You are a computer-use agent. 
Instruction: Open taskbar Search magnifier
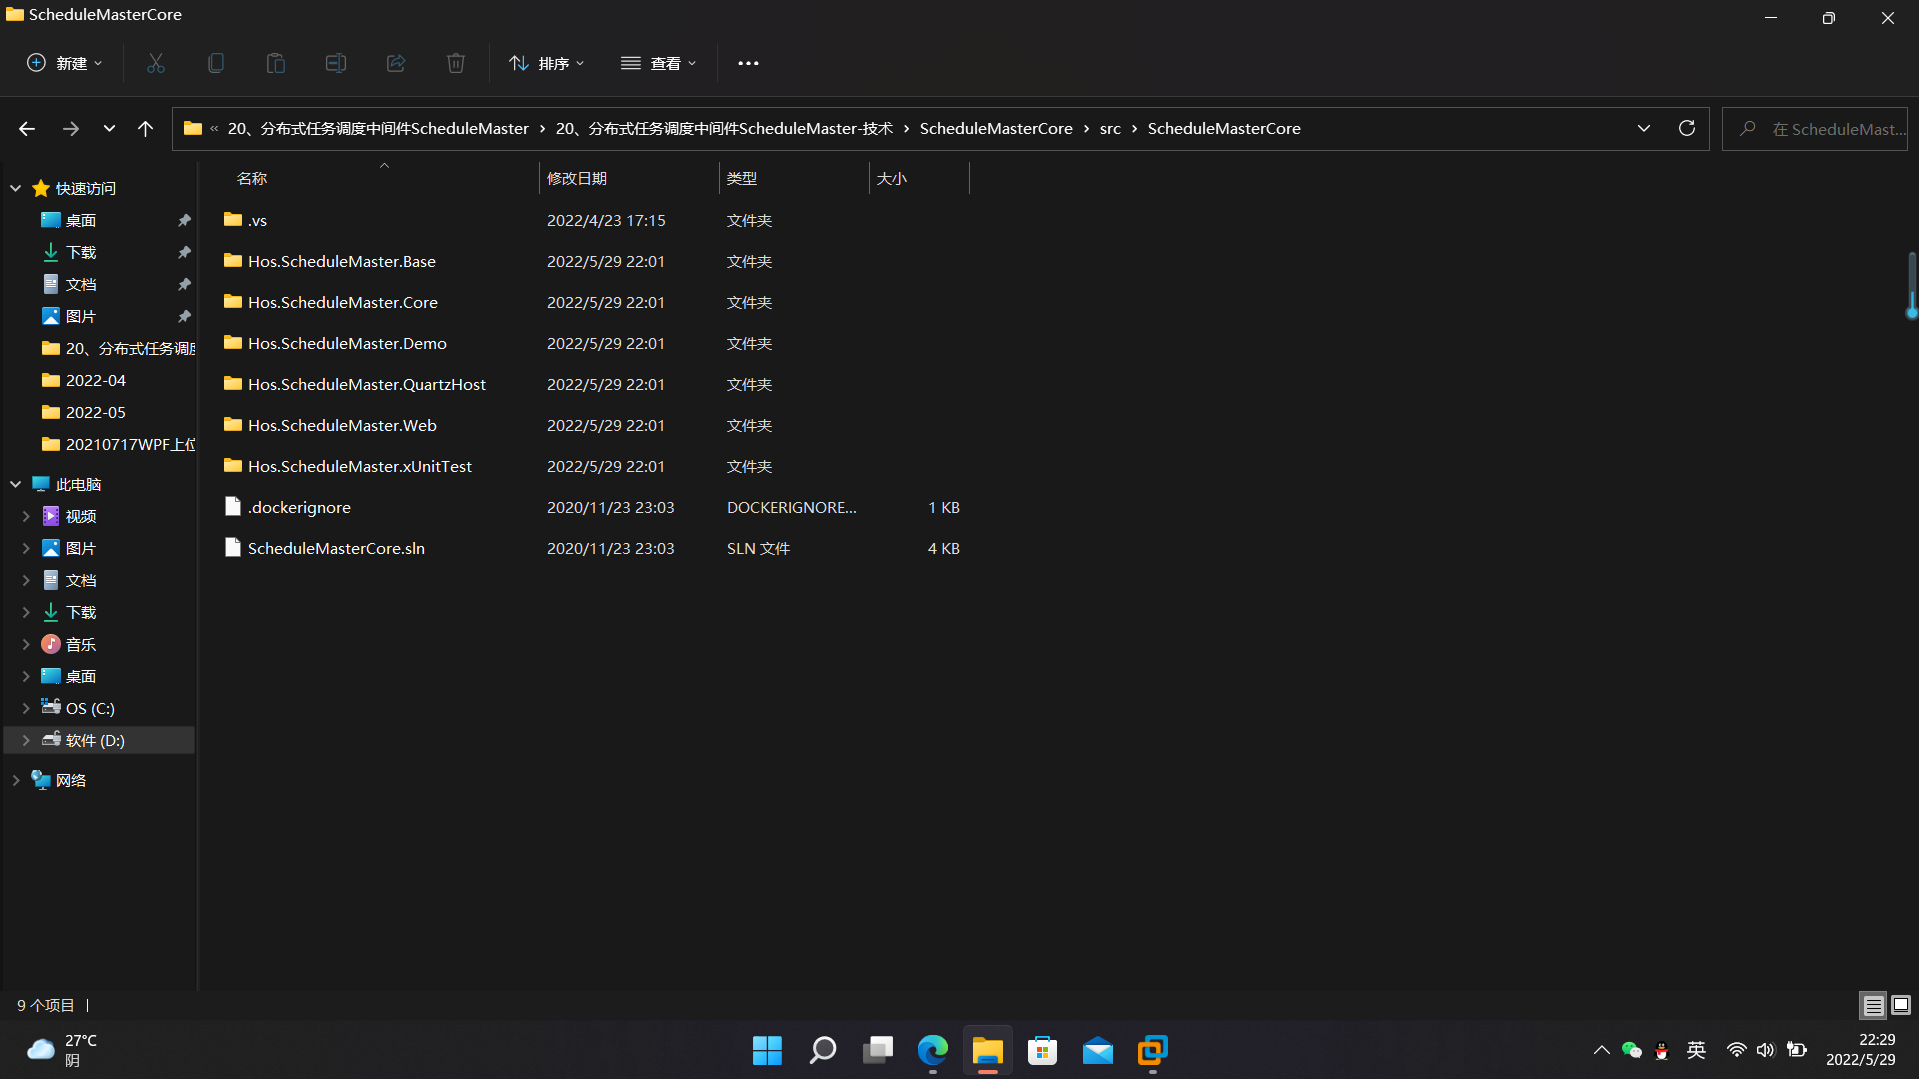click(x=822, y=1050)
